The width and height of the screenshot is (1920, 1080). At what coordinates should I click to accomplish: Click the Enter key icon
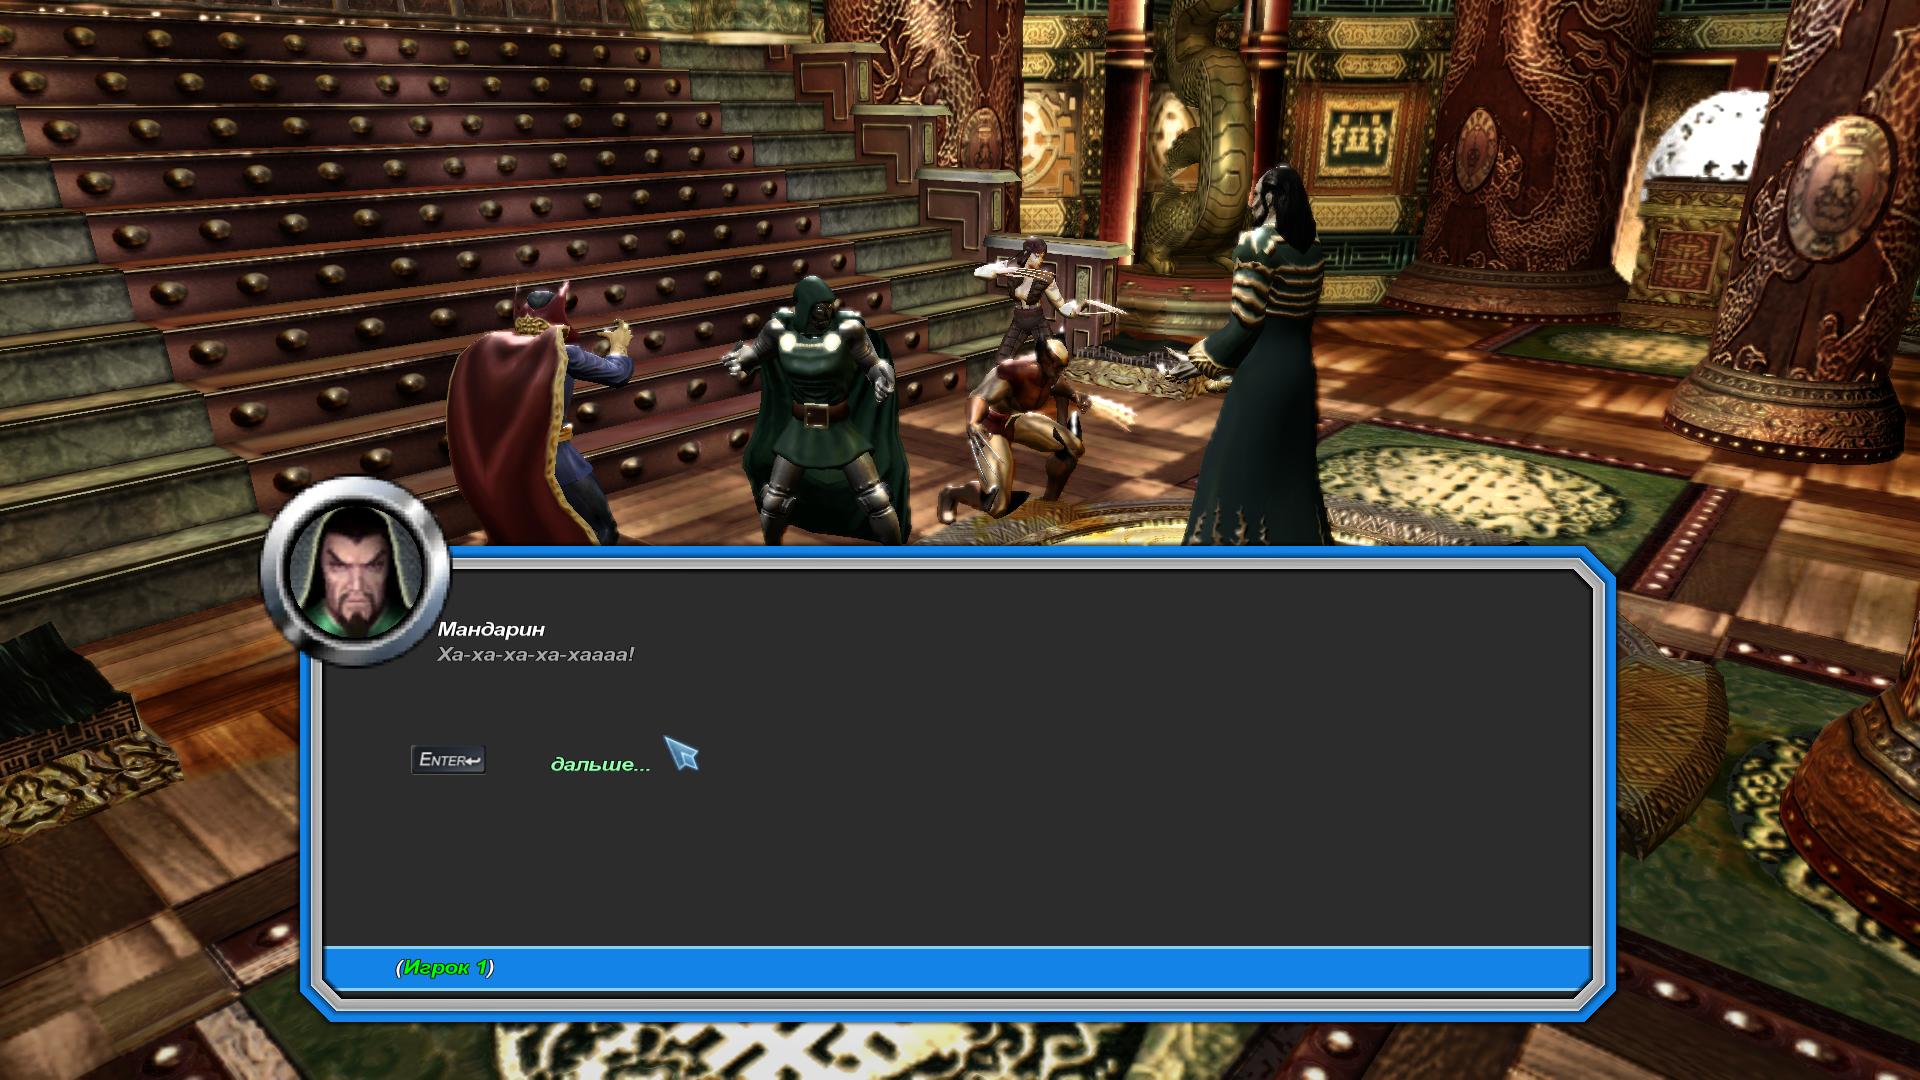[448, 760]
